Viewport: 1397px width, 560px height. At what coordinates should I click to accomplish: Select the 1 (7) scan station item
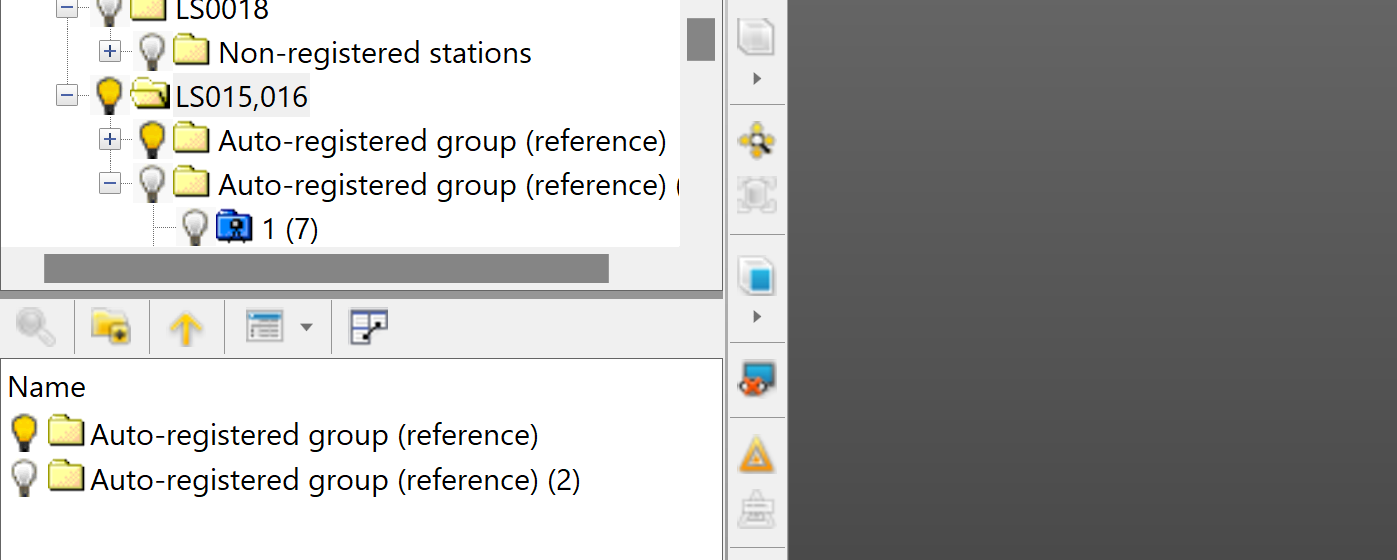click(289, 229)
